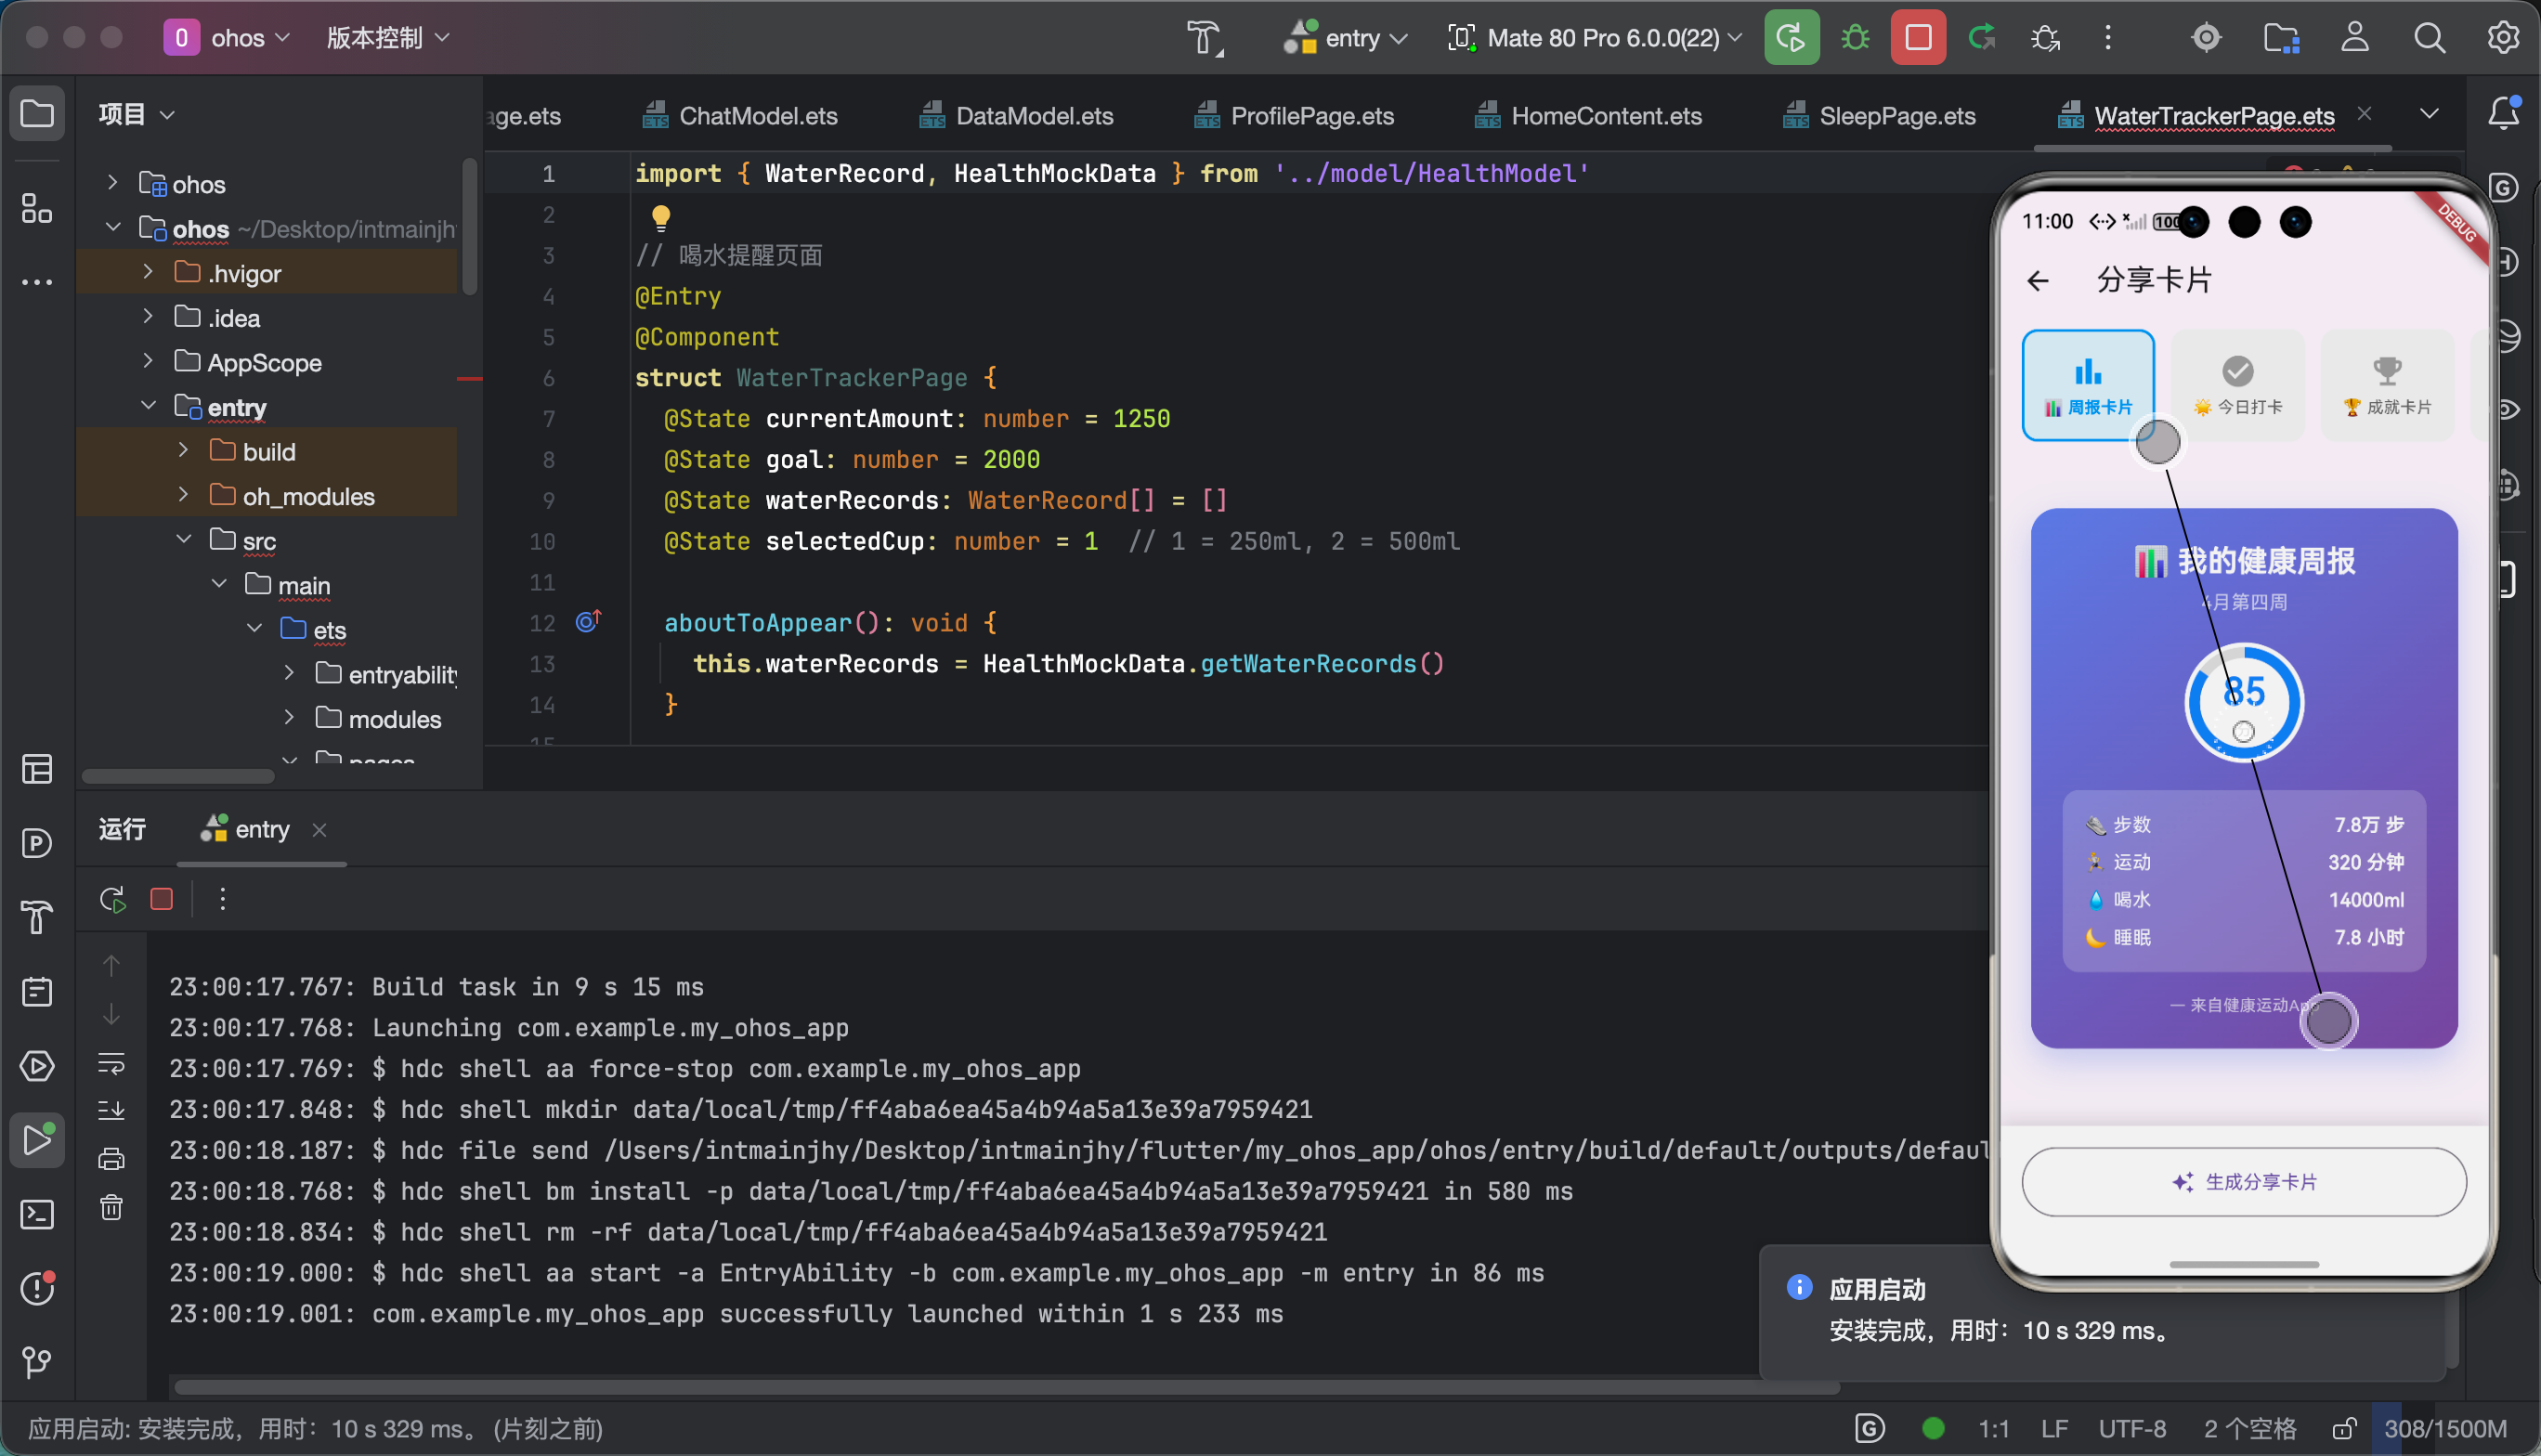Open notifications bell icon

2503,113
